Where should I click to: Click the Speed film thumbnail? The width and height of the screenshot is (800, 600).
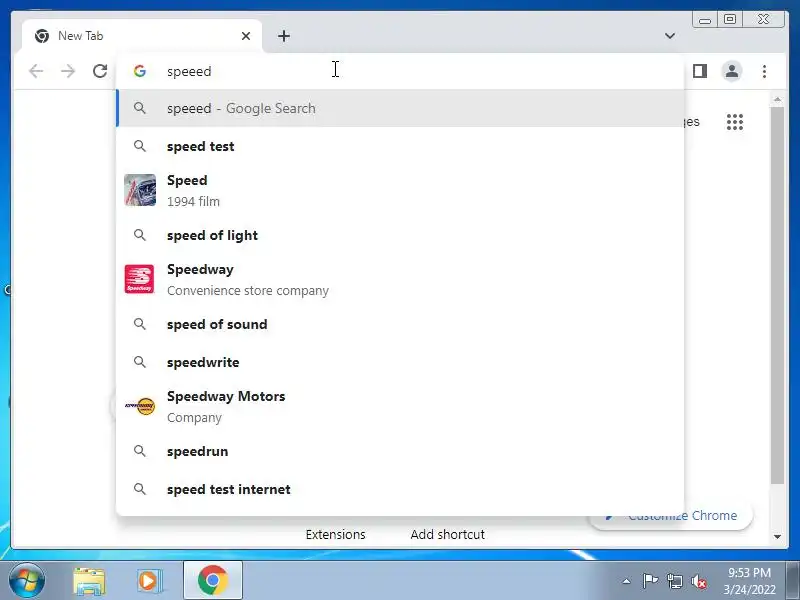(140, 190)
